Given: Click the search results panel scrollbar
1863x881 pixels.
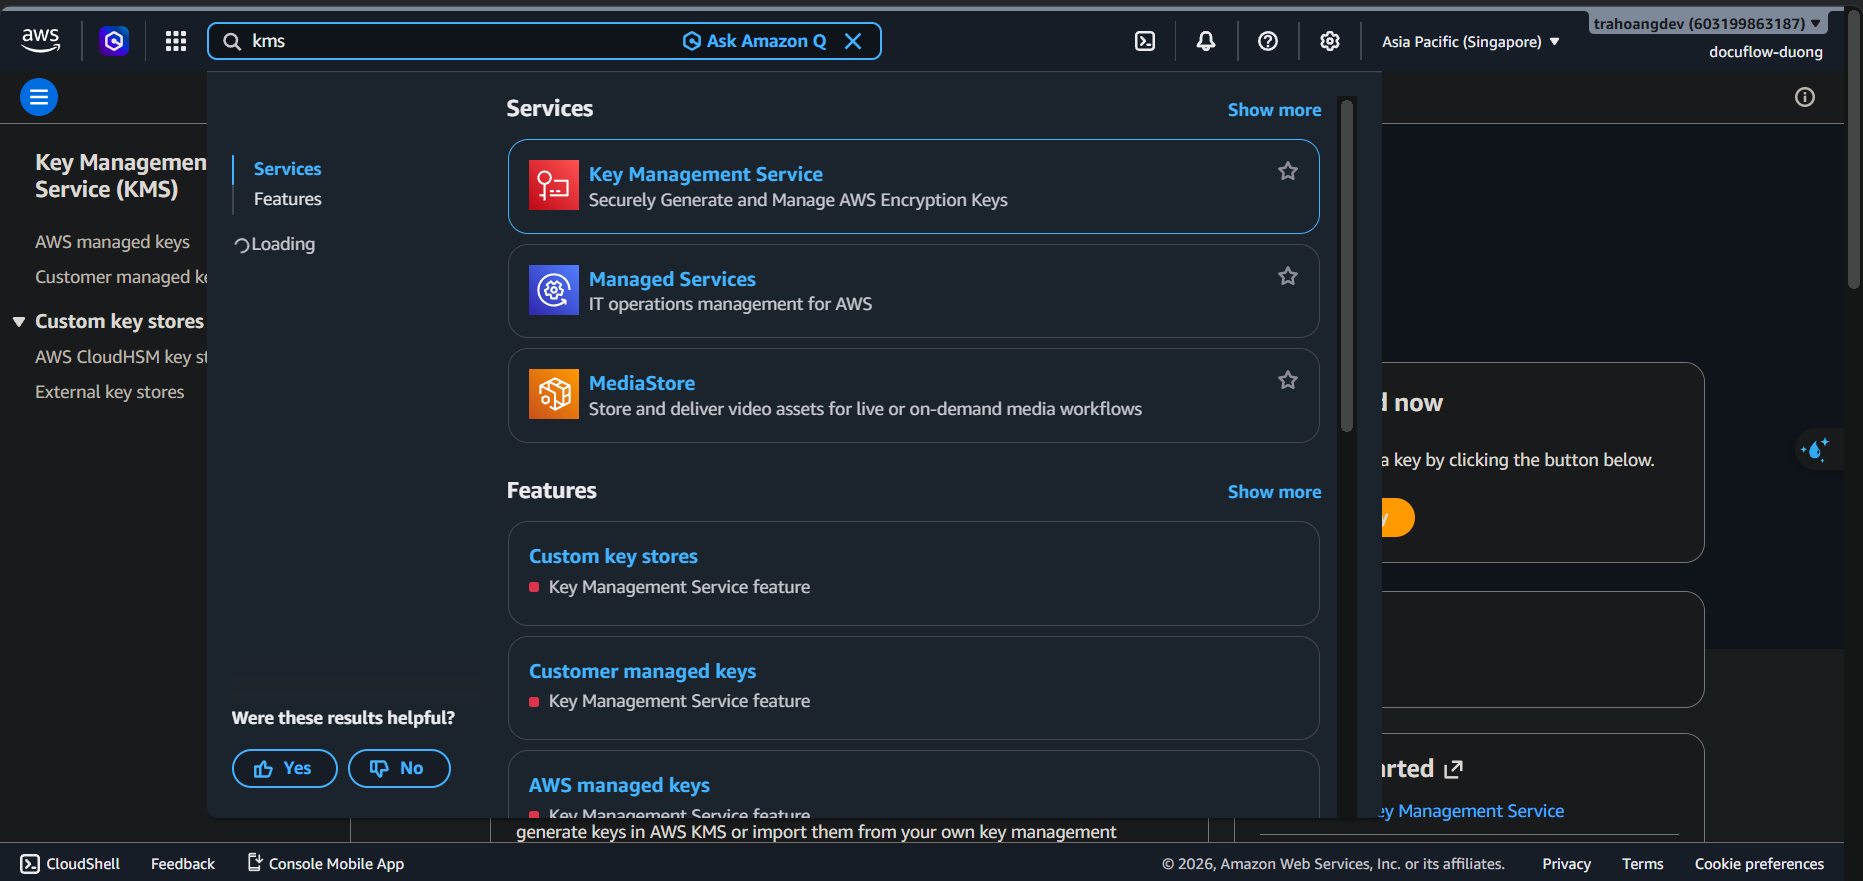Looking at the screenshot, I should 1347,265.
